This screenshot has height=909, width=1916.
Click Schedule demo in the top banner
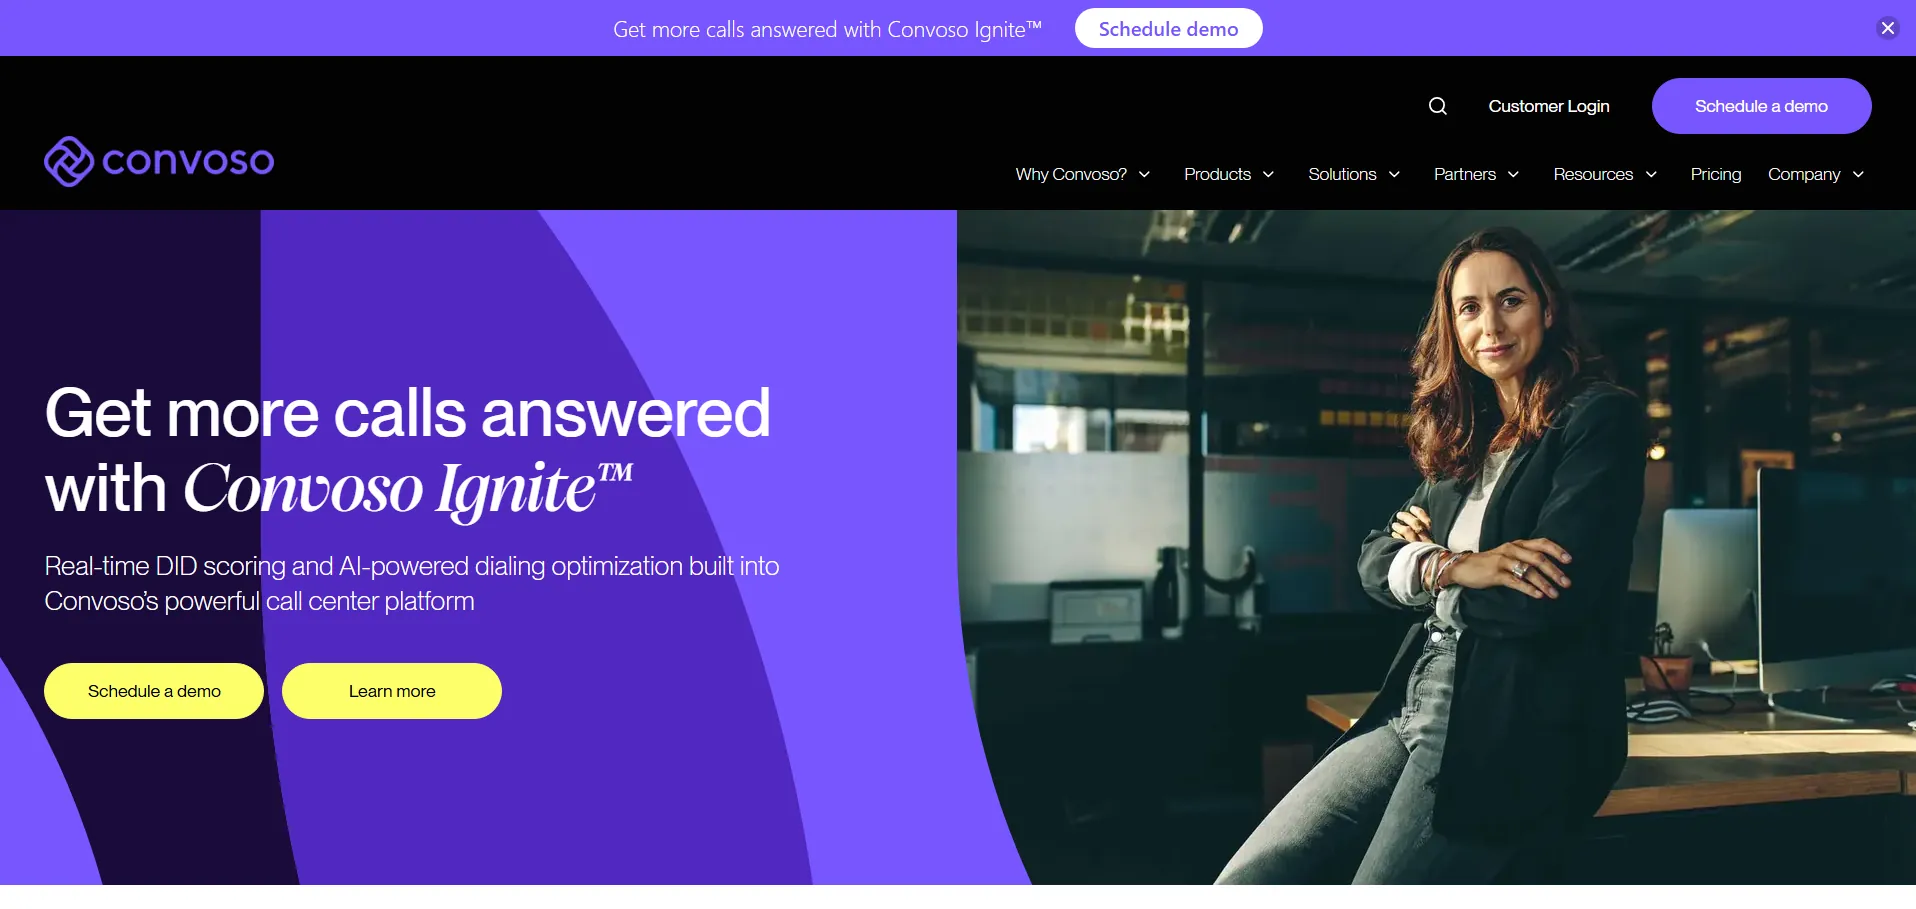(1168, 29)
